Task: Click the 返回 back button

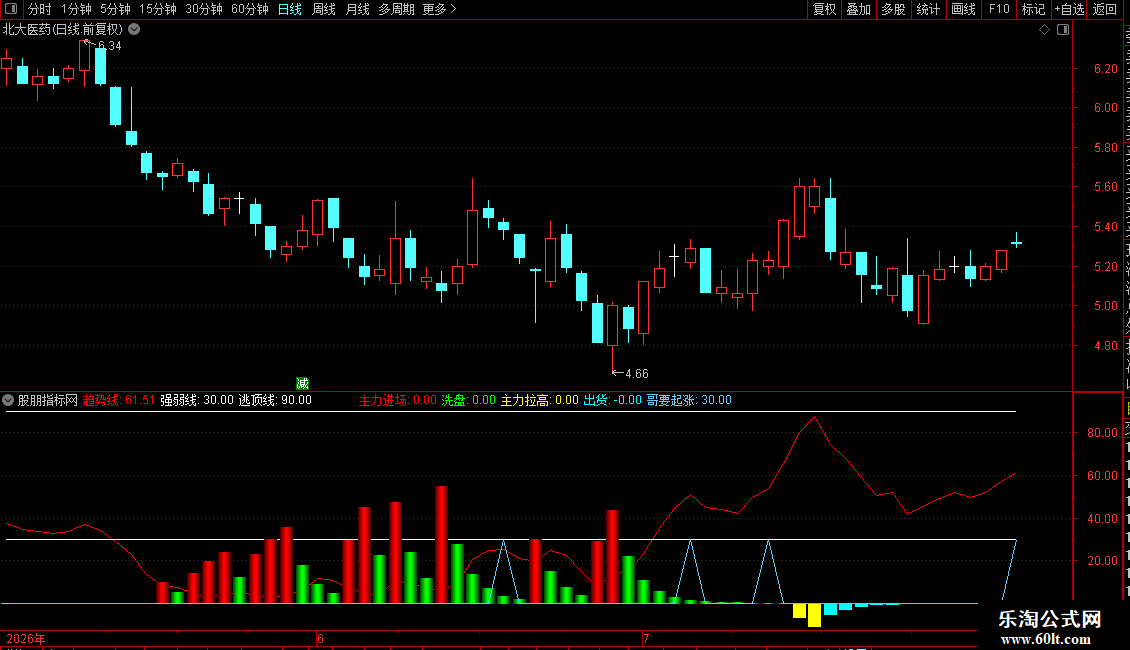Action: tap(1104, 9)
